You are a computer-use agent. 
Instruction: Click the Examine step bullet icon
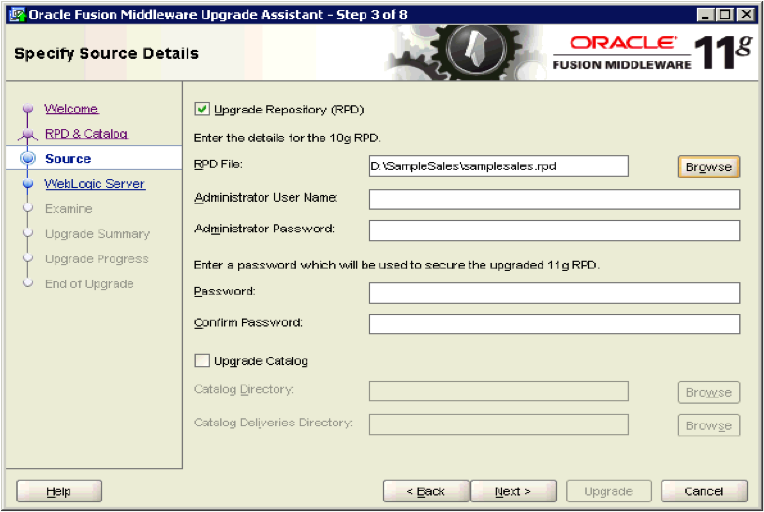click(x=28, y=208)
